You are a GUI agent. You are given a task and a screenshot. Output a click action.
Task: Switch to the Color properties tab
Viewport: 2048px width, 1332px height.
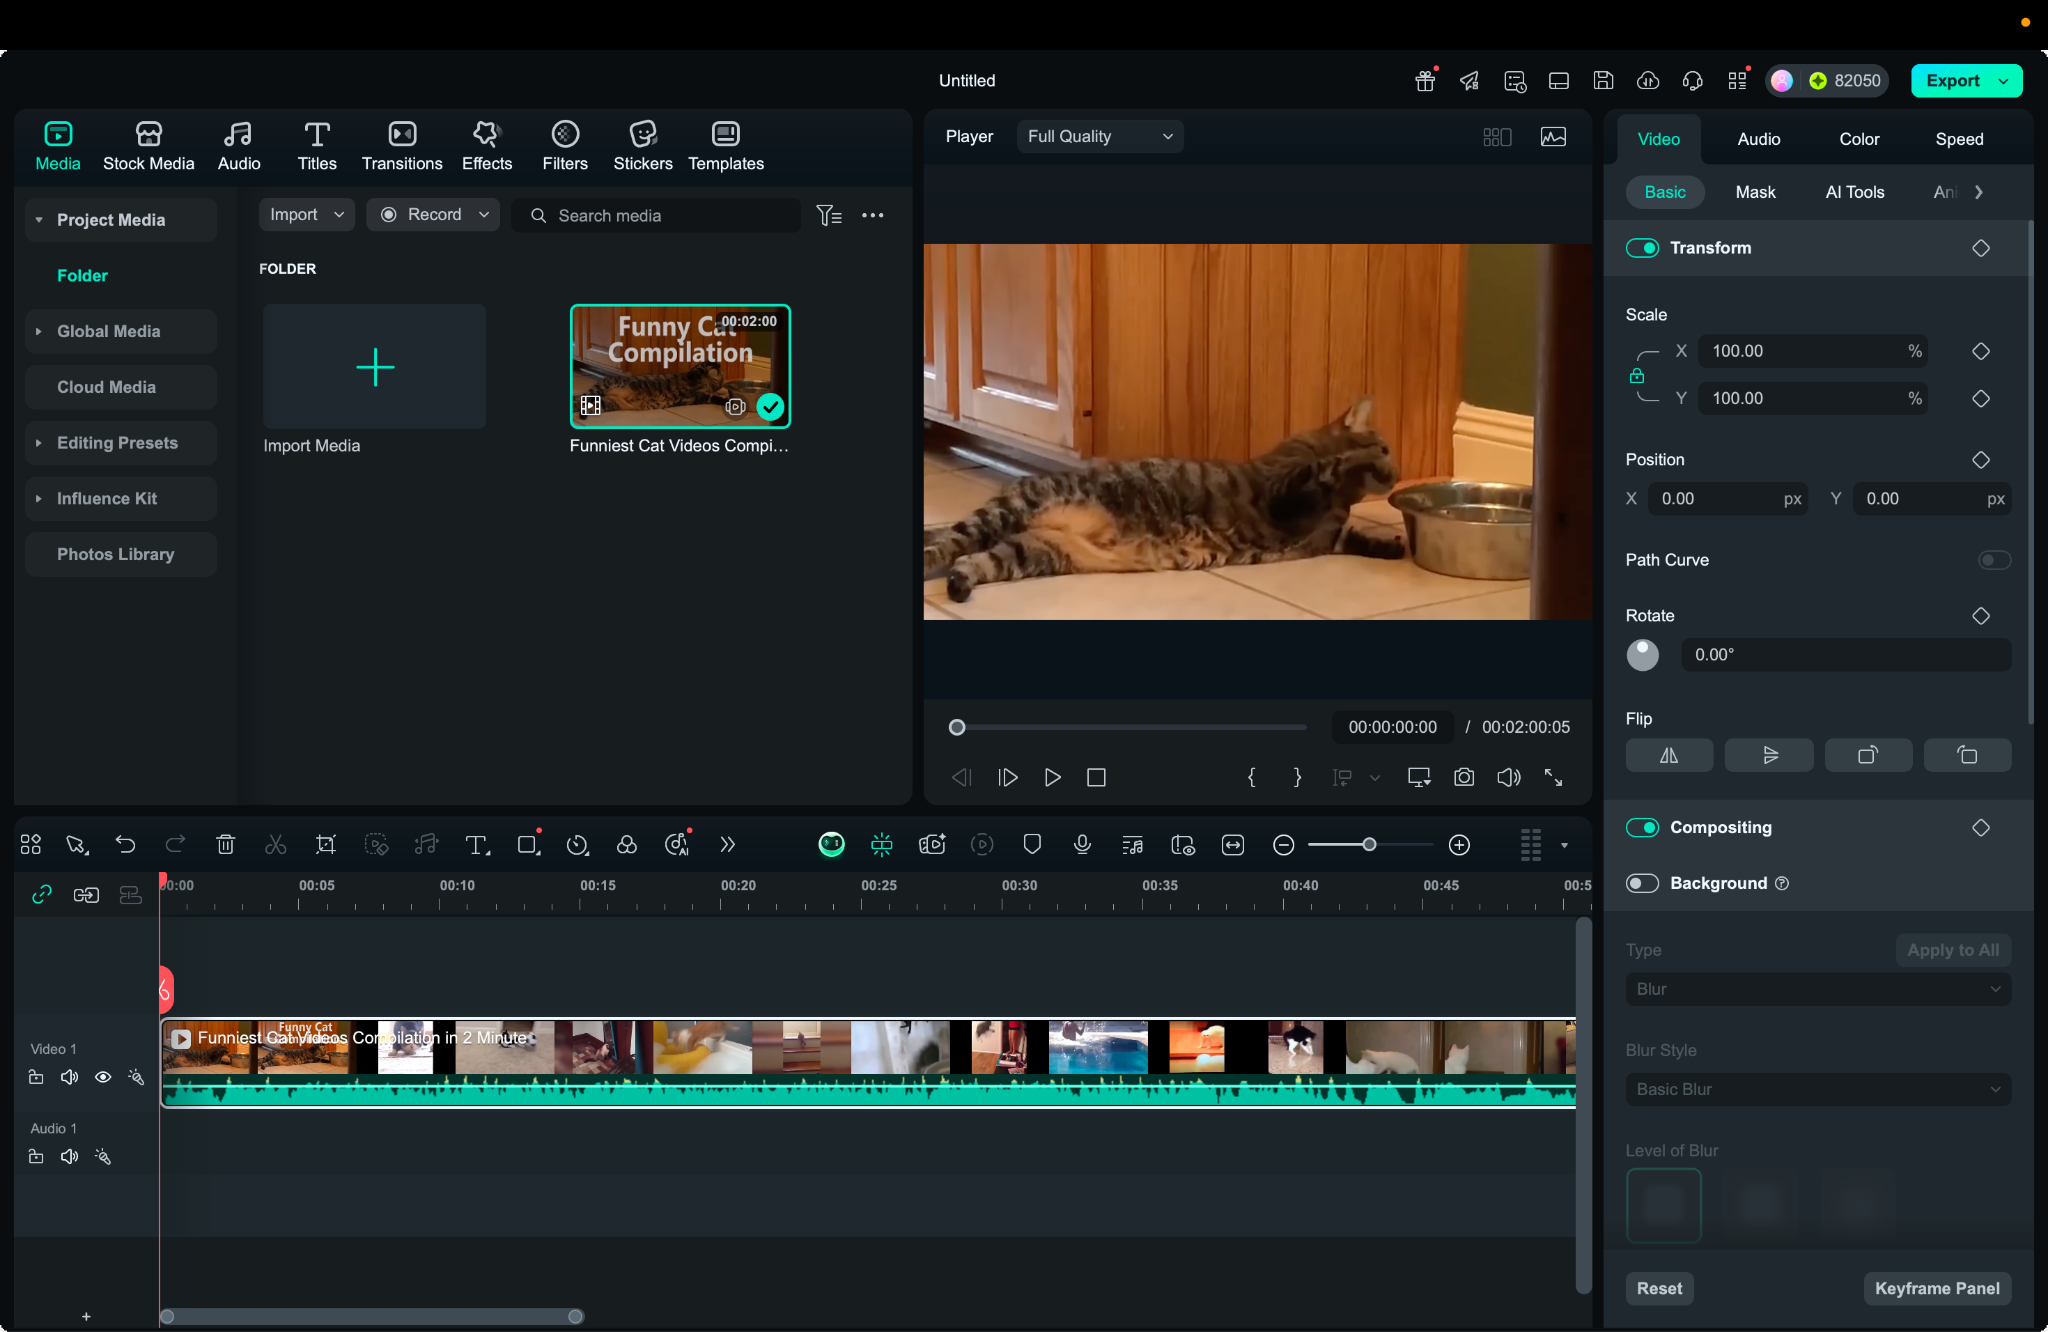[x=1859, y=139]
